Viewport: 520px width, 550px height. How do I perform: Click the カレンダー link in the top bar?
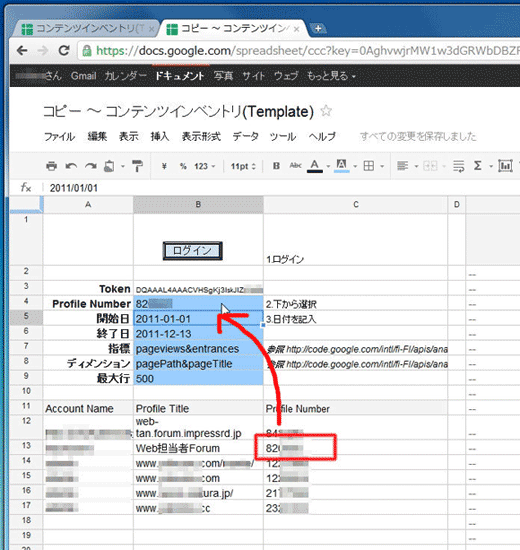(126, 76)
